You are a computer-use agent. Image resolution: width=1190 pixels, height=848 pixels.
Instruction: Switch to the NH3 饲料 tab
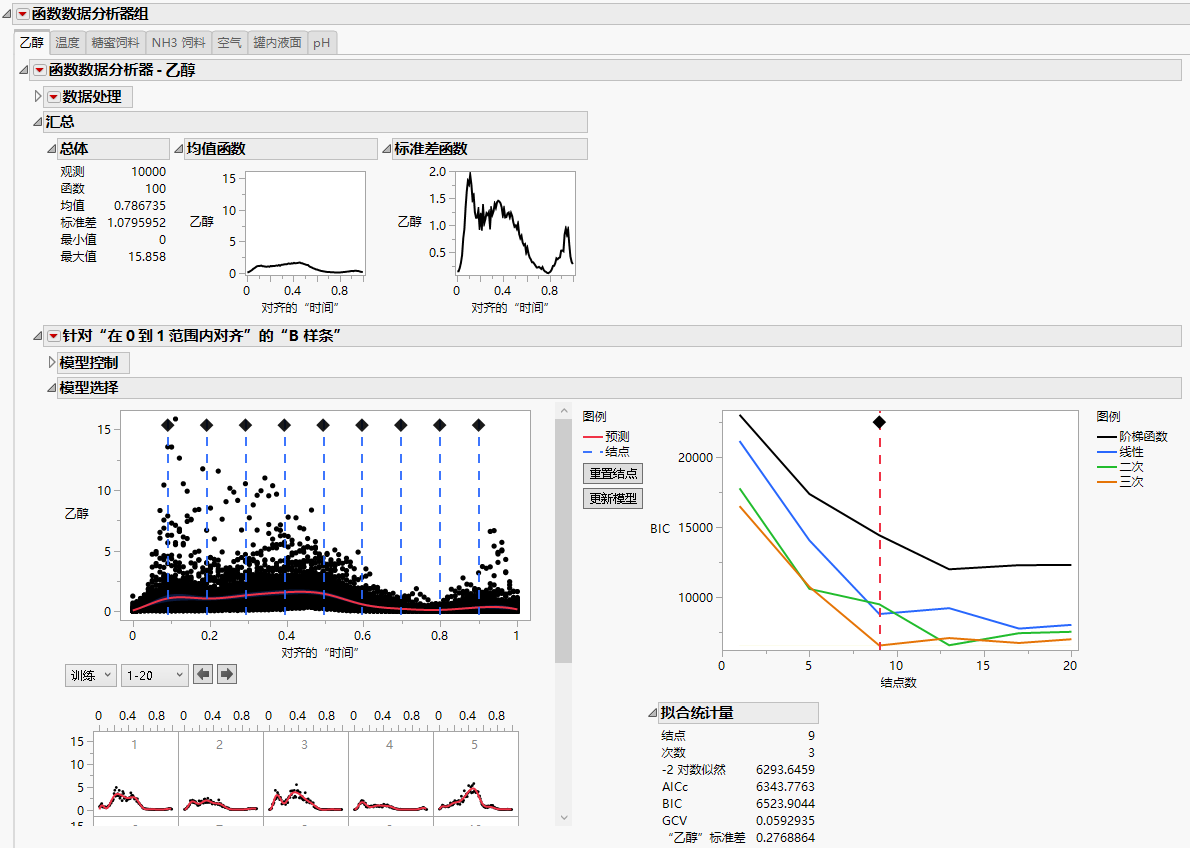tap(179, 43)
